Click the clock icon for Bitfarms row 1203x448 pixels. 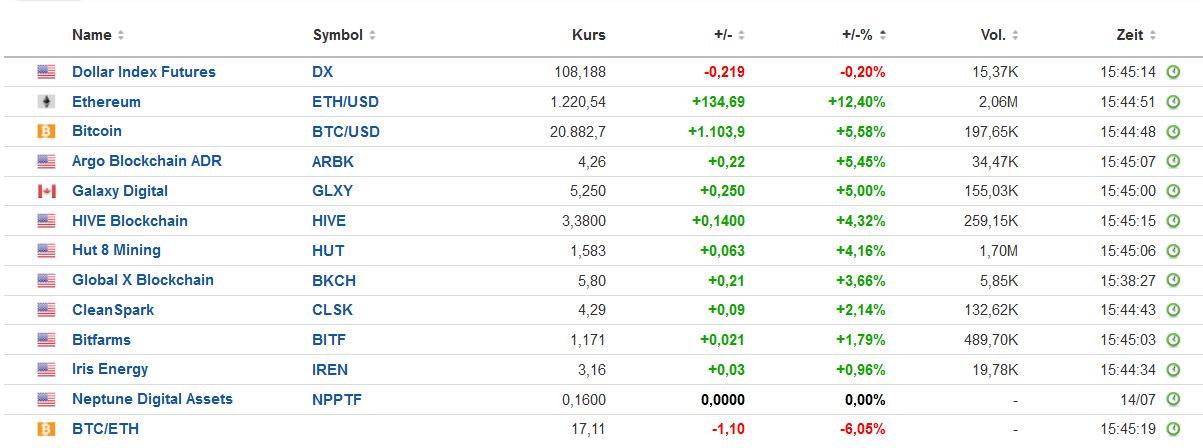(1173, 340)
